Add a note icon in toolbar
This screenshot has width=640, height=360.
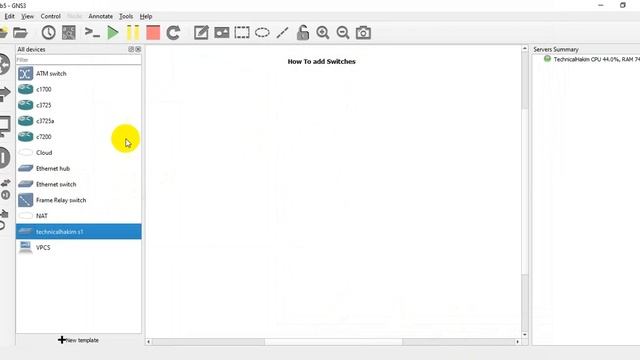coord(201,33)
